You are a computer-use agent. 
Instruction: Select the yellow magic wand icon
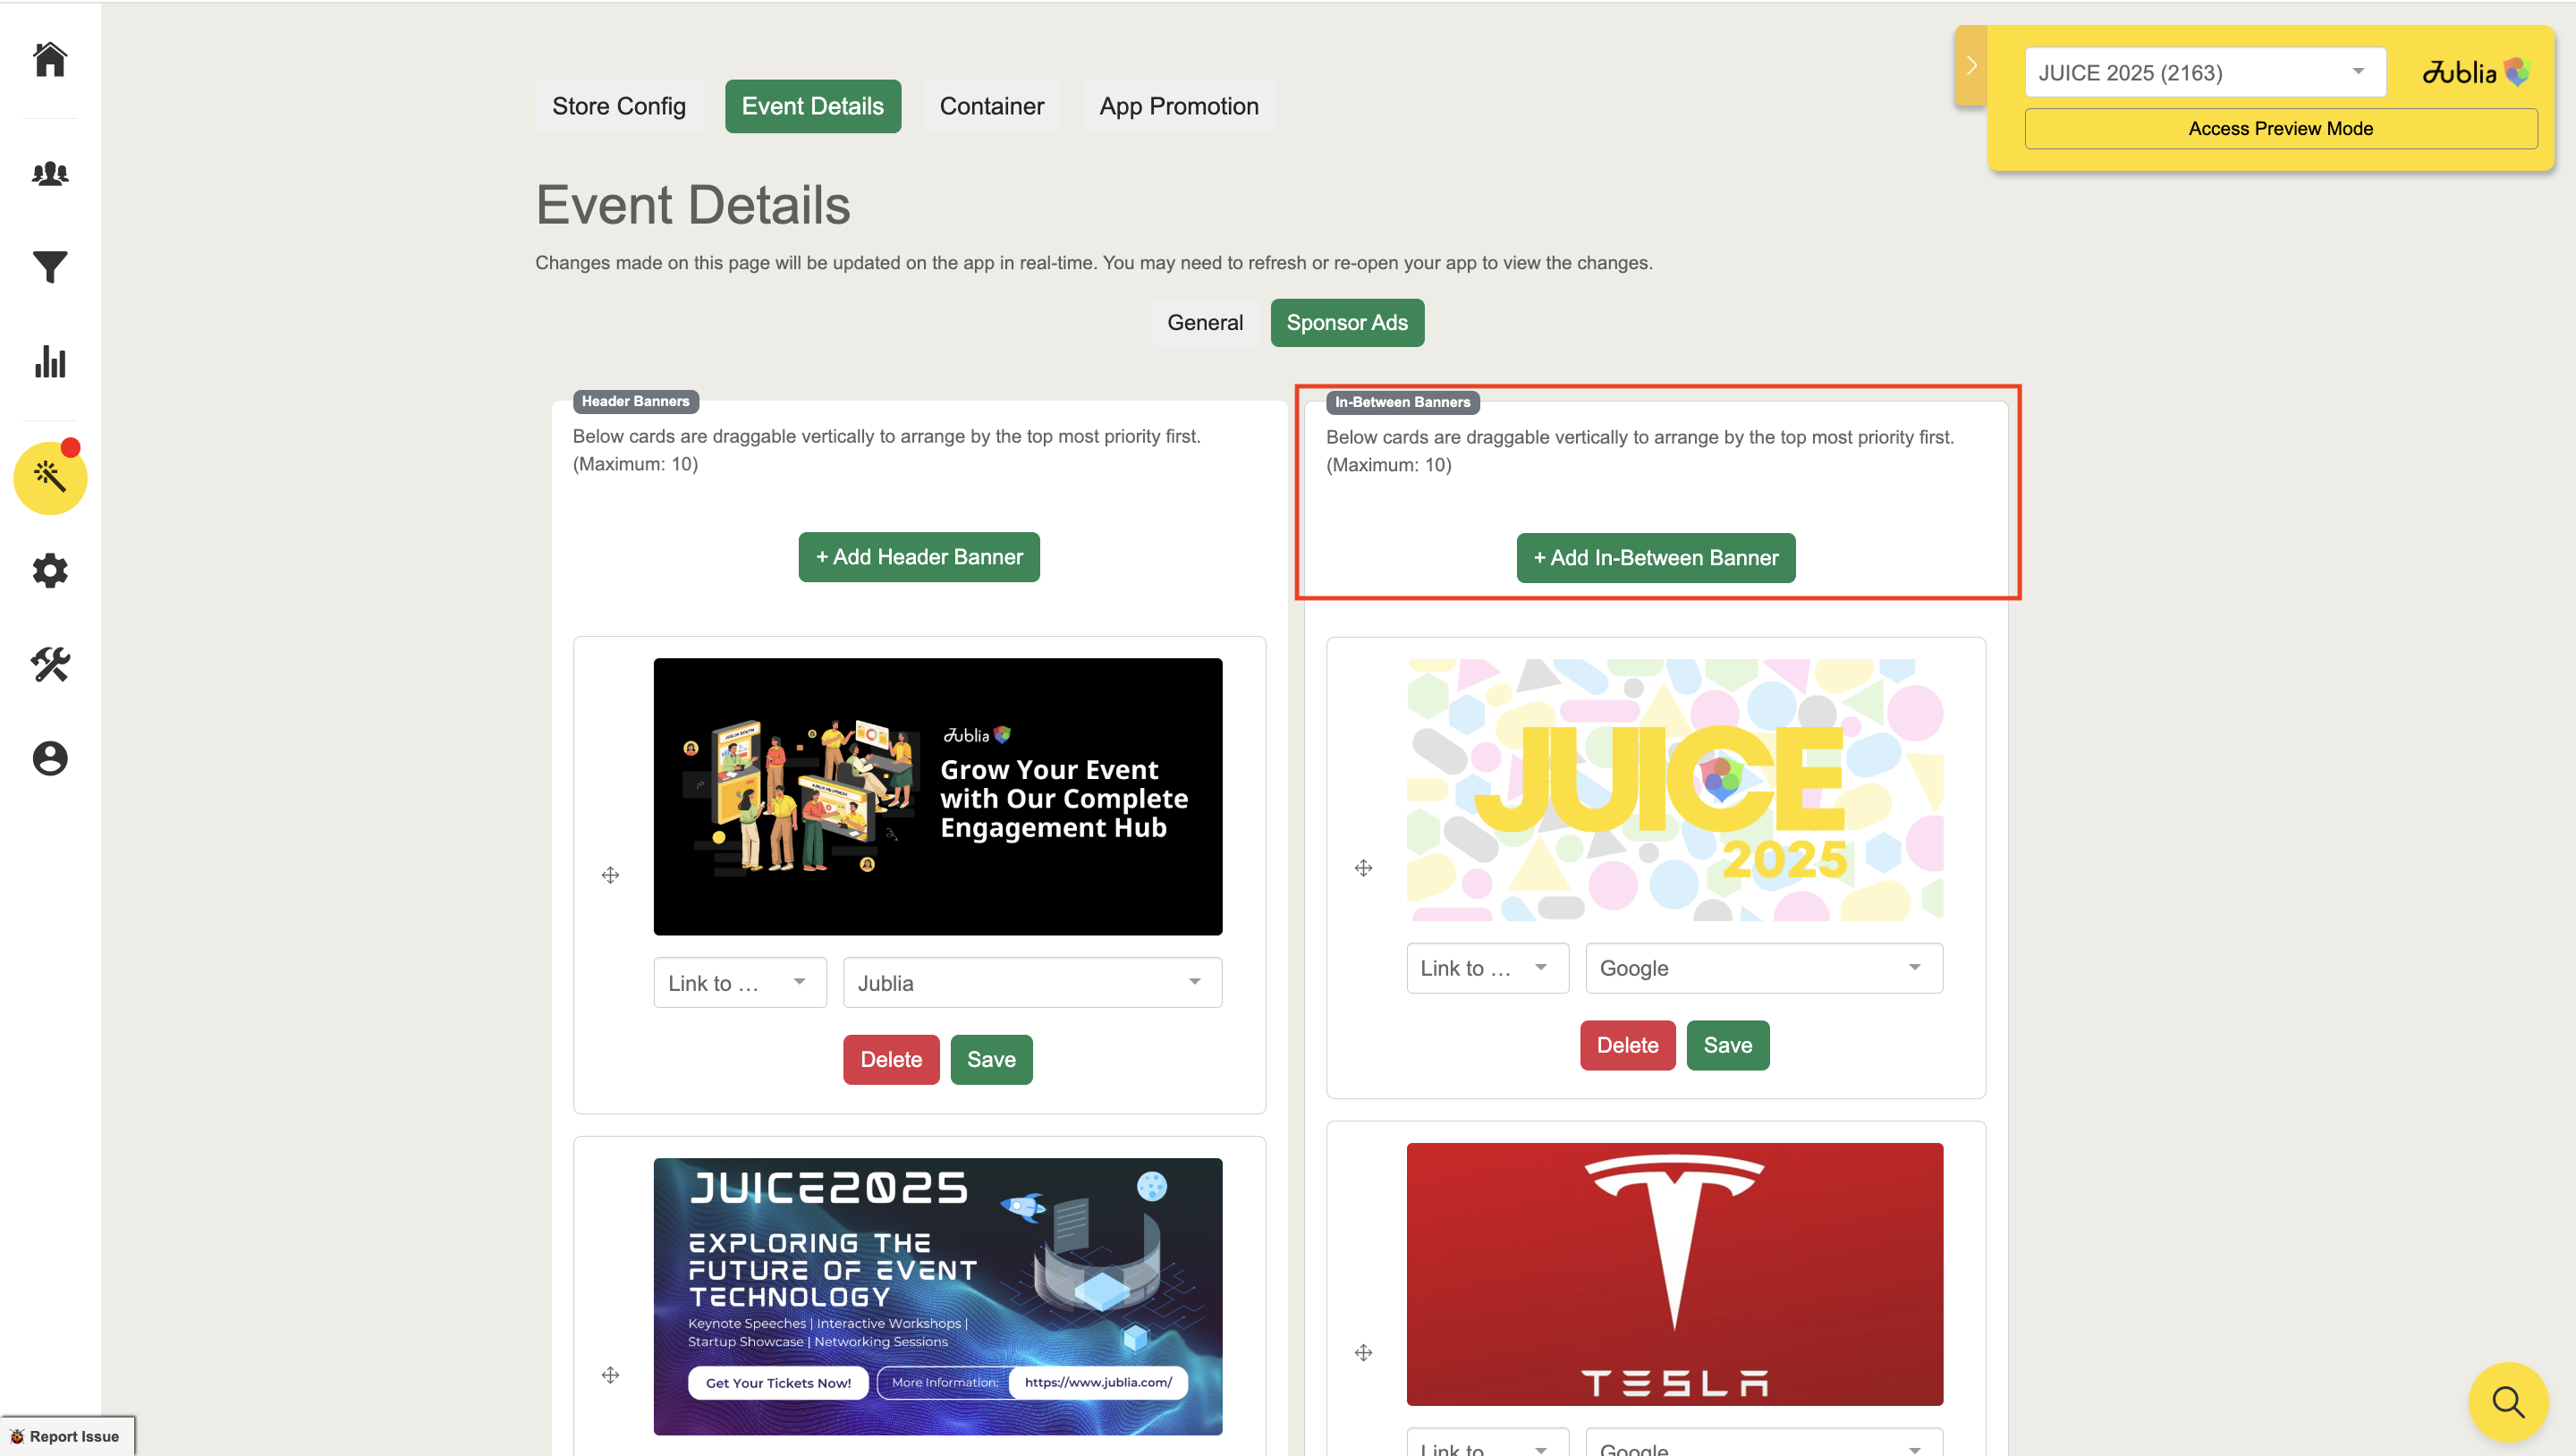tap(50, 477)
